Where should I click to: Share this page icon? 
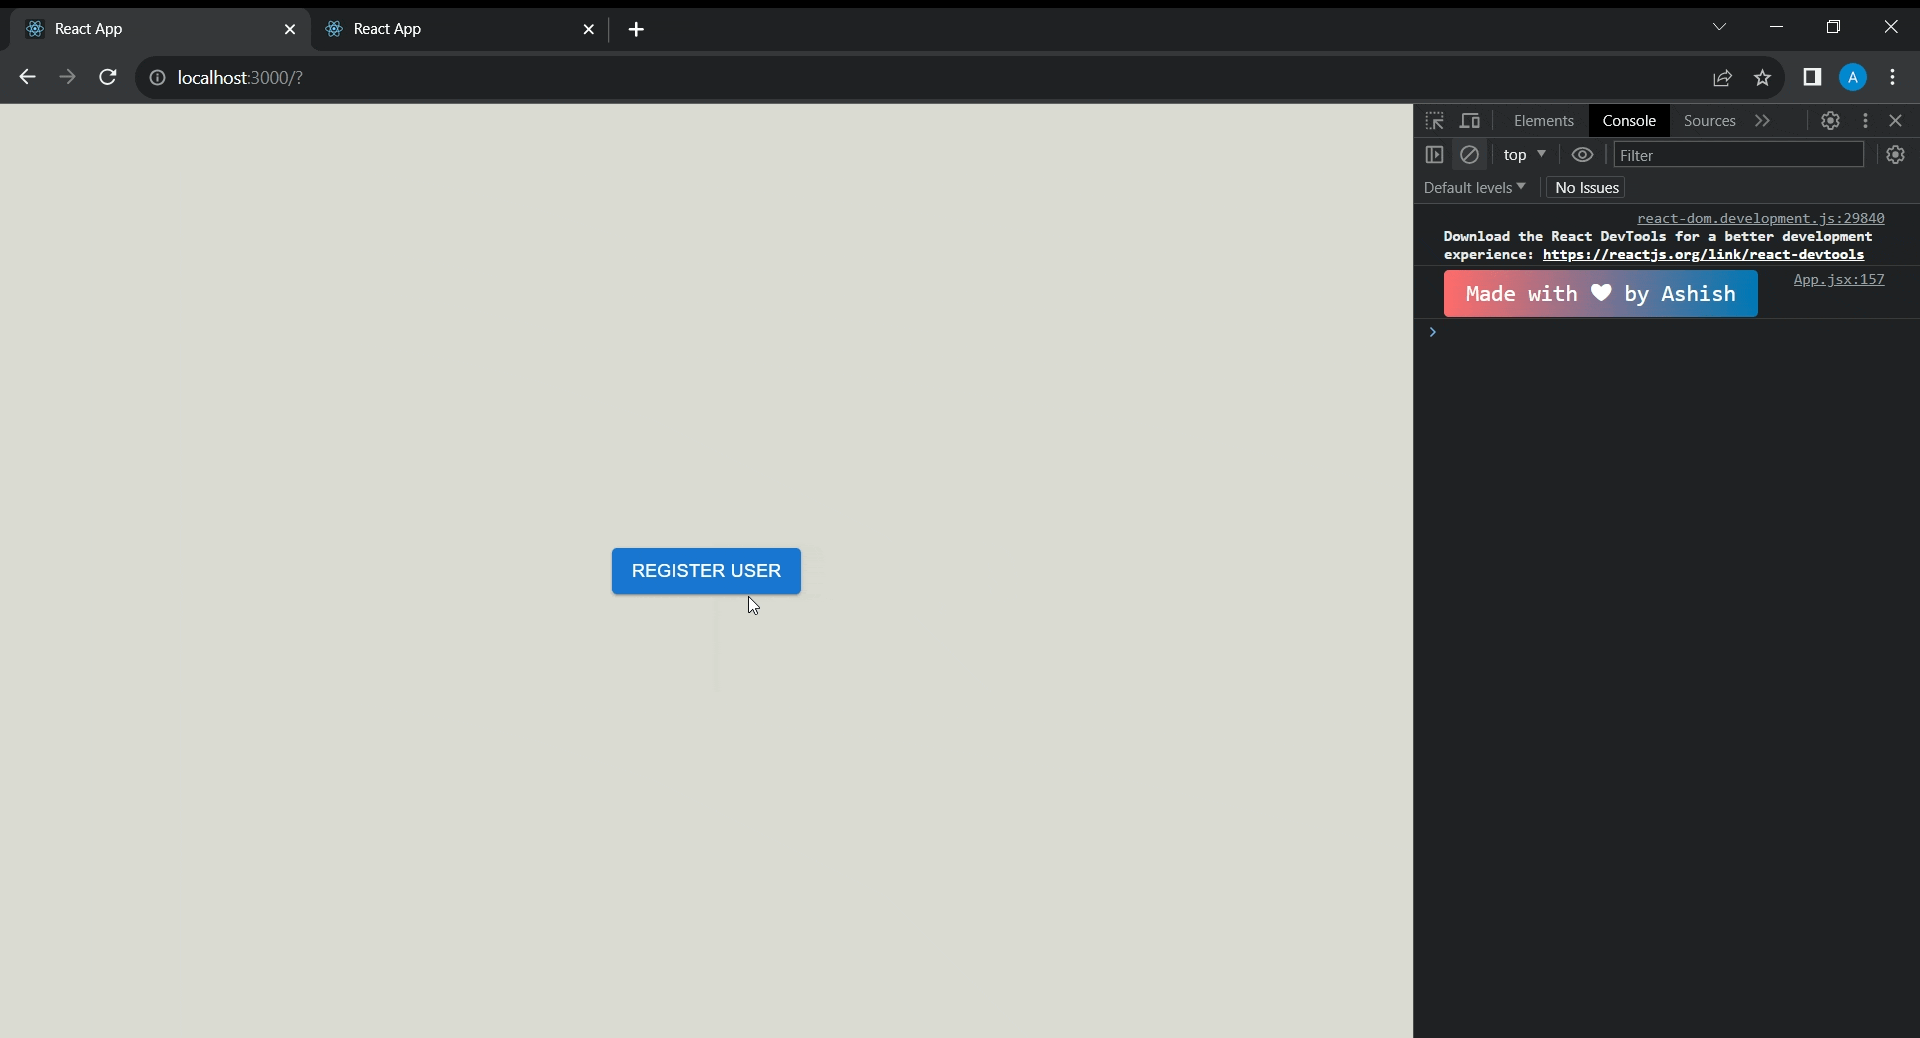(1722, 77)
